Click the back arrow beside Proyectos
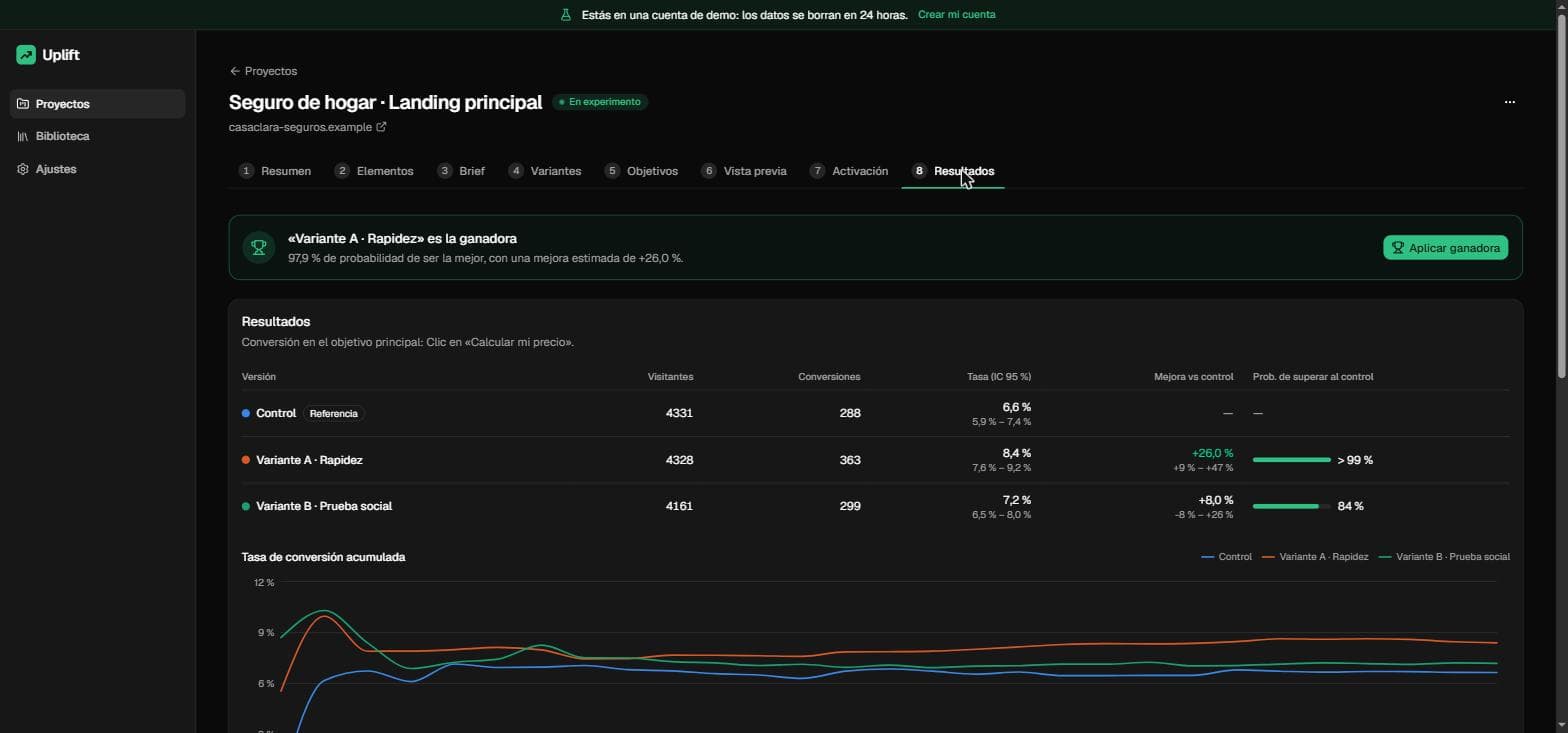Image resolution: width=1568 pixels, height=733 pixels. [235, 71]
